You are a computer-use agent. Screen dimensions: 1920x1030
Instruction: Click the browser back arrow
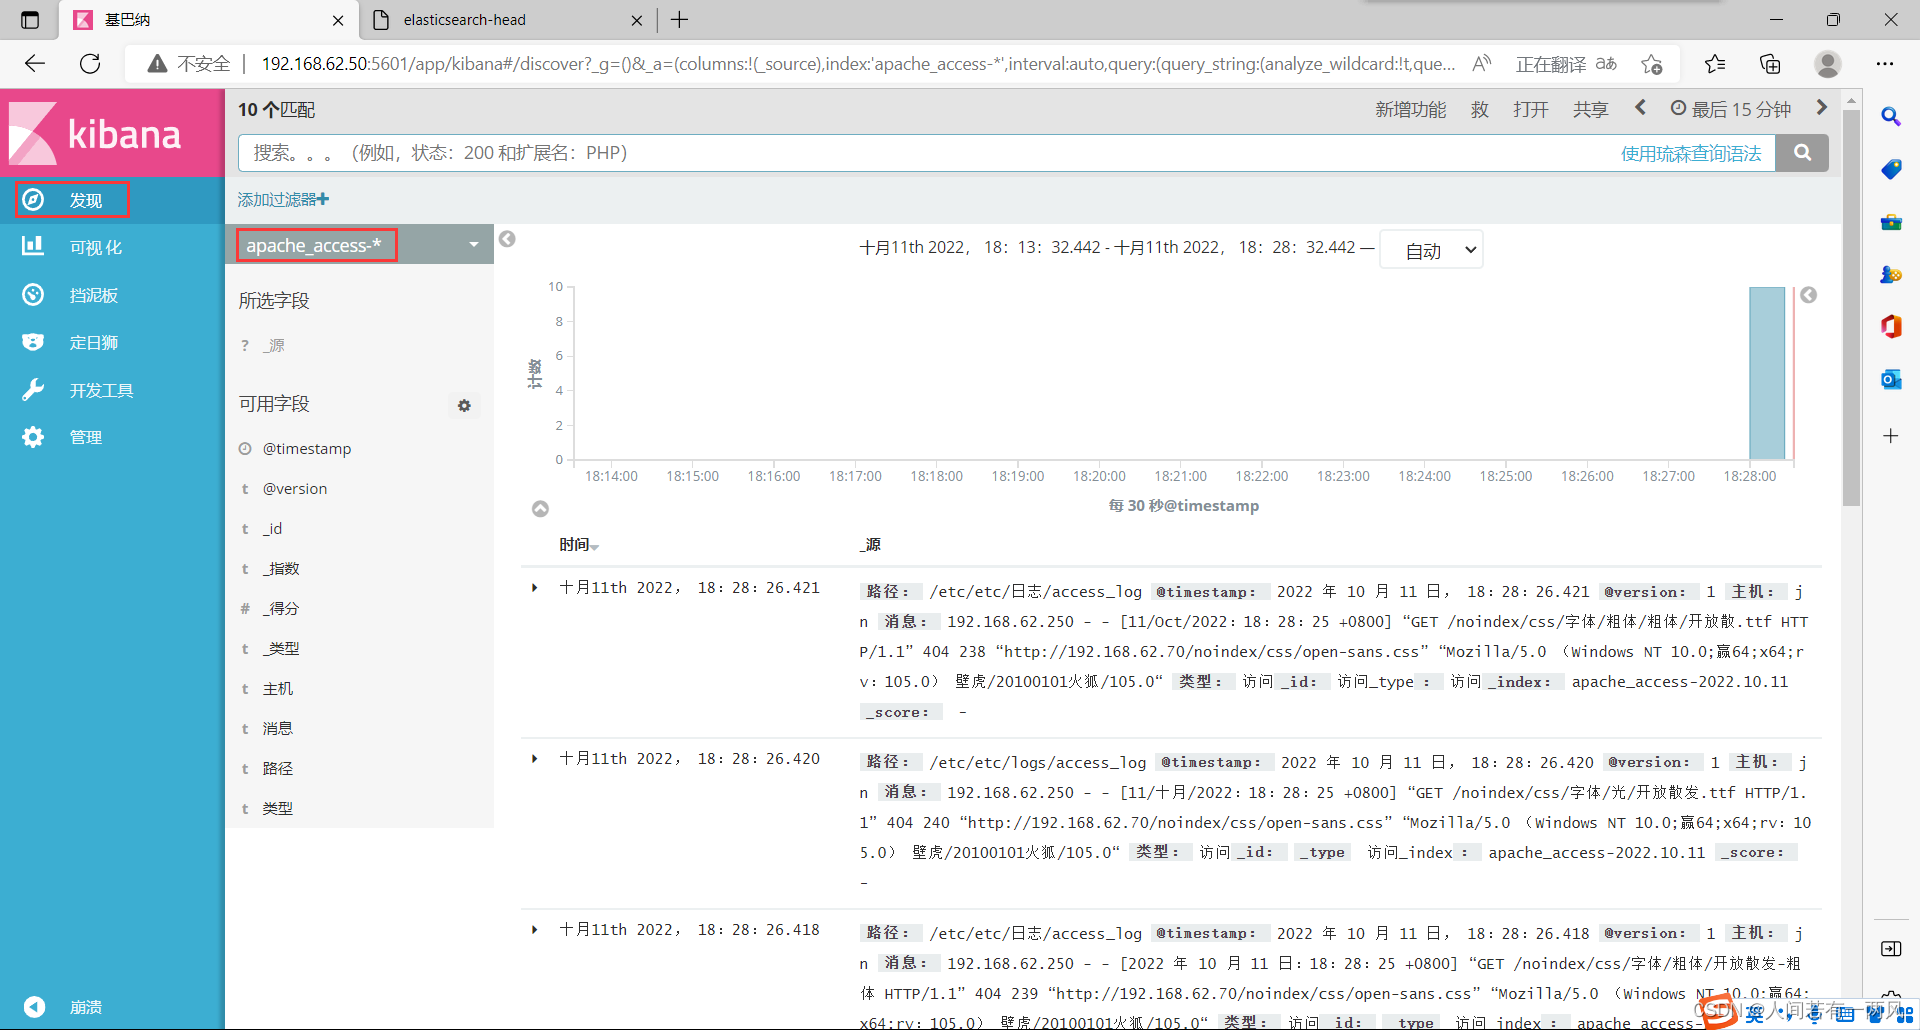coord(36,64)
